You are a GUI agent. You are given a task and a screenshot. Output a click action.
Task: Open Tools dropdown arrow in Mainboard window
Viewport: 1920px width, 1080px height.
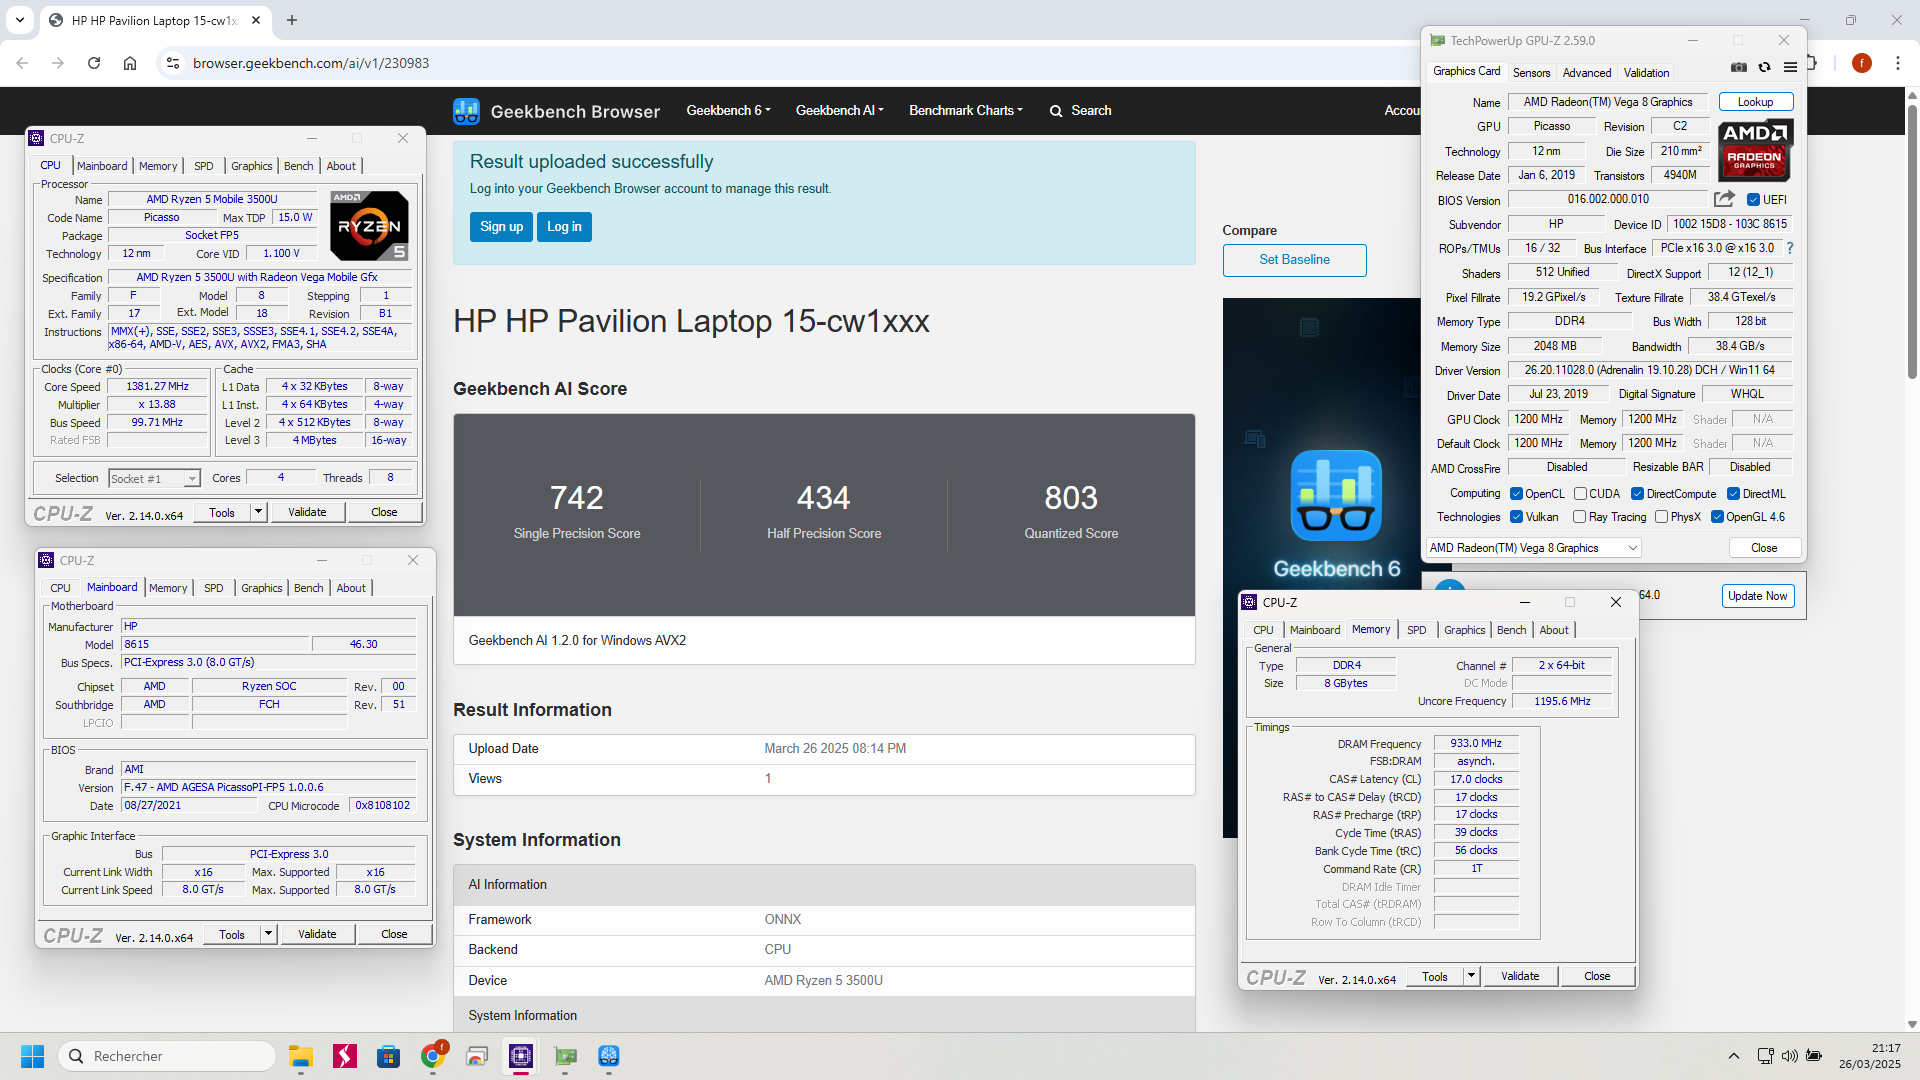(x=268, y=934)
